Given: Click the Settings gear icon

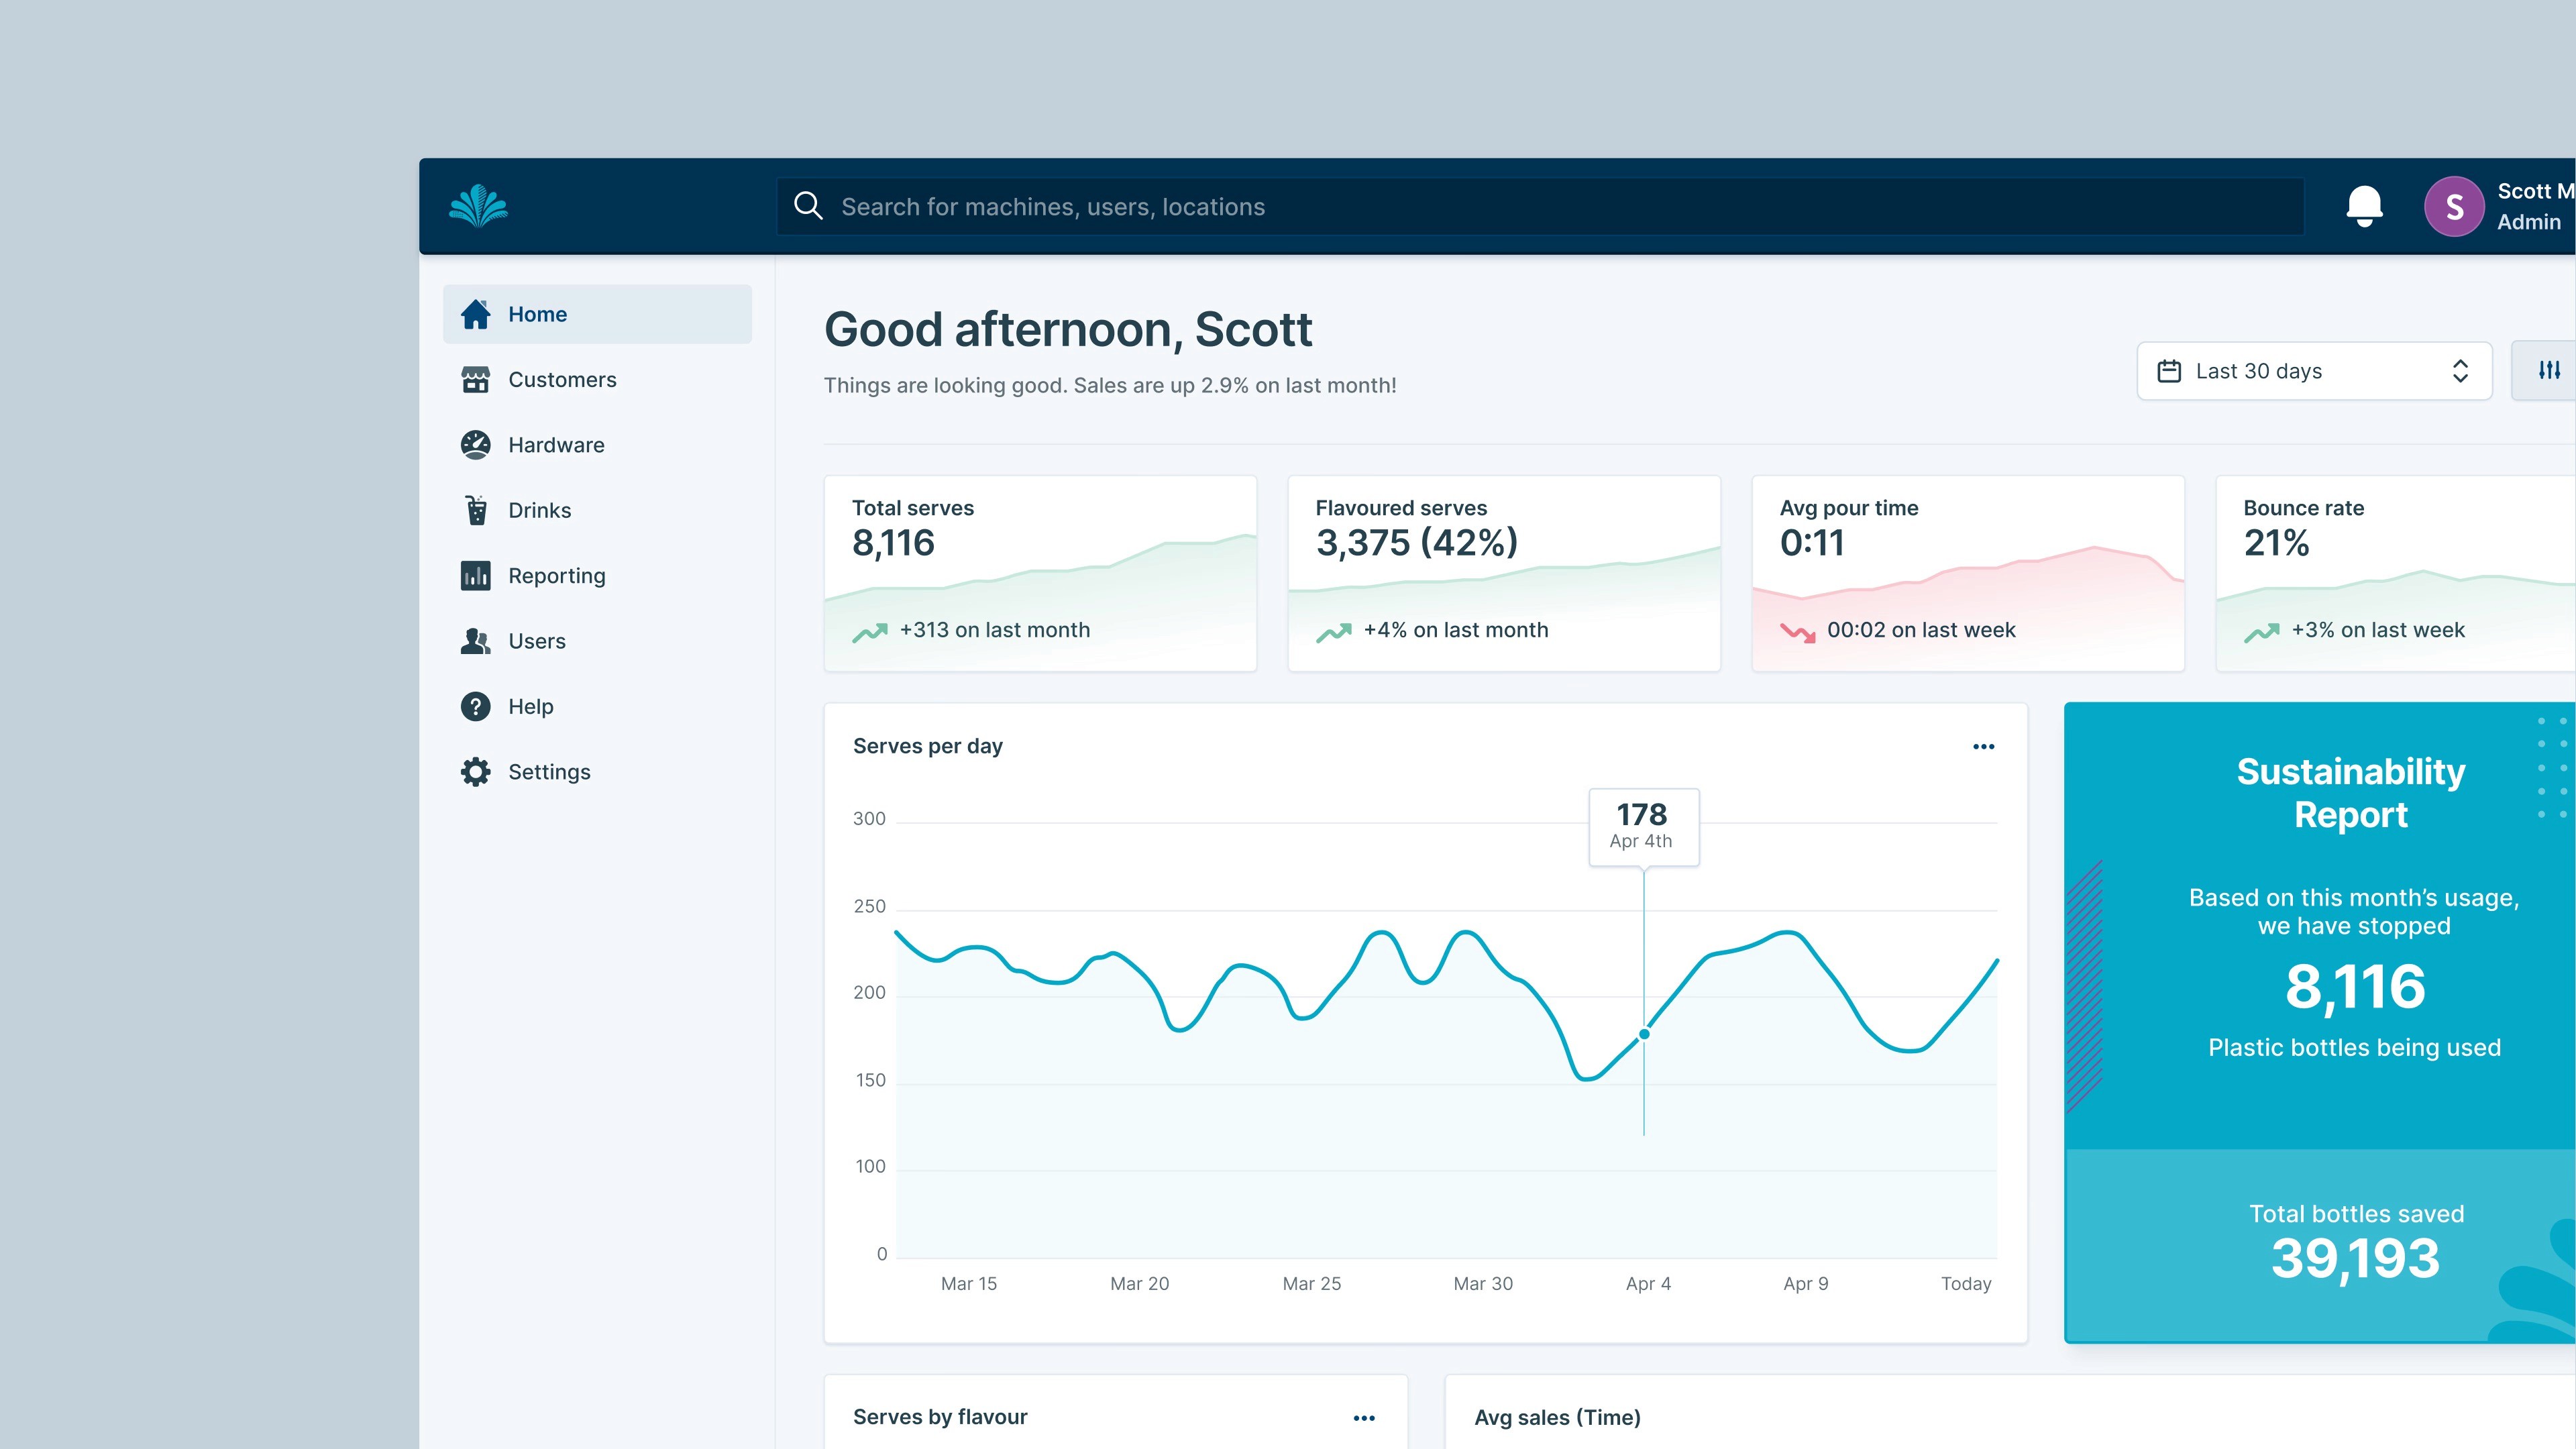Looking at the screenshot, I should click(475, 772).
